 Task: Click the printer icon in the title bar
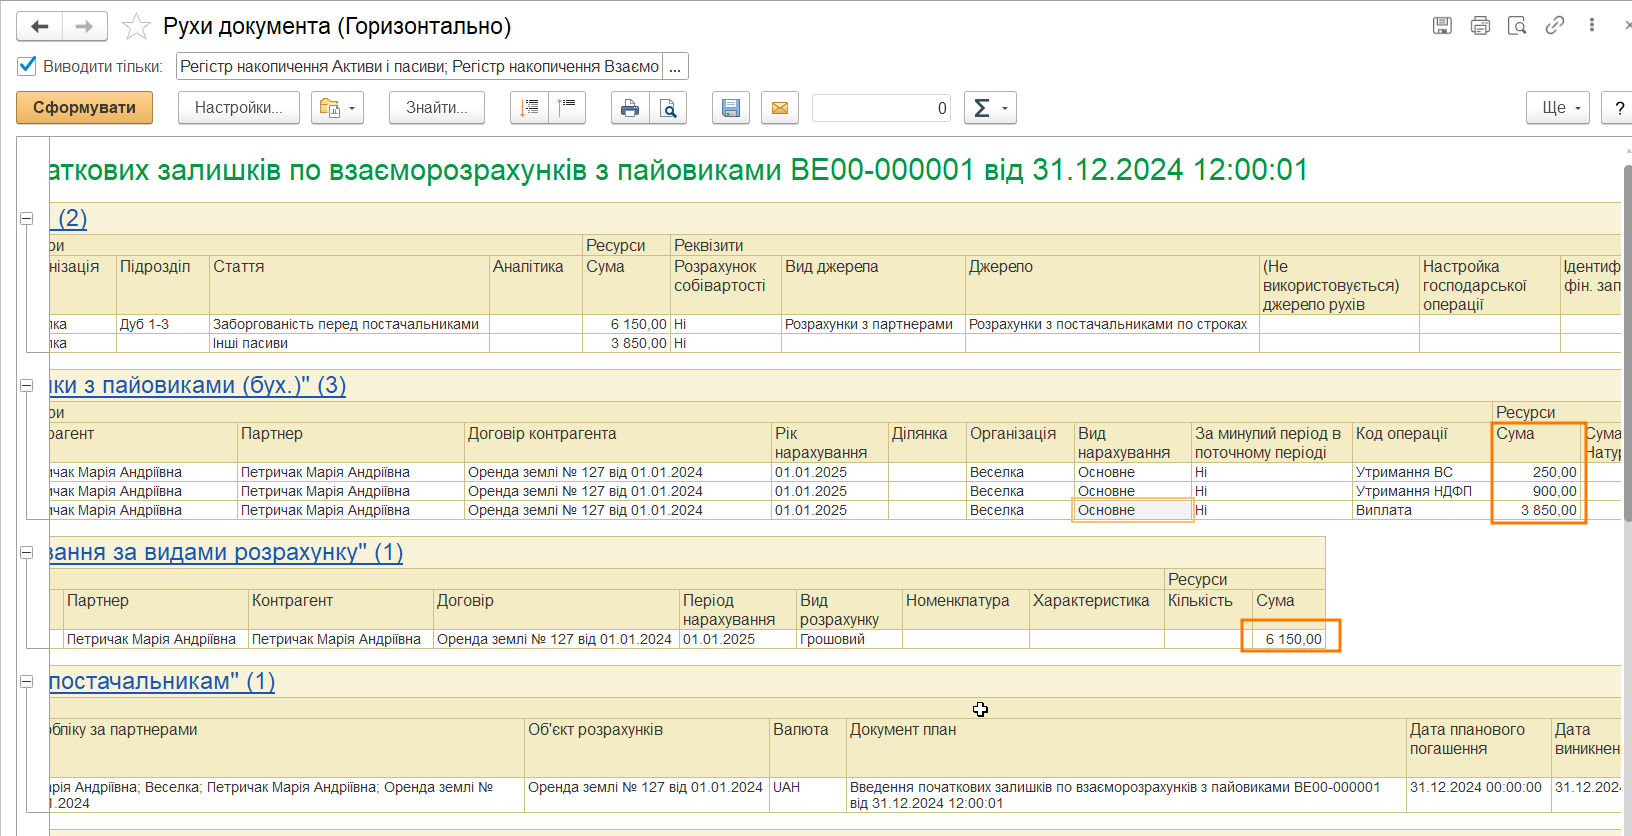(1480, 26)
